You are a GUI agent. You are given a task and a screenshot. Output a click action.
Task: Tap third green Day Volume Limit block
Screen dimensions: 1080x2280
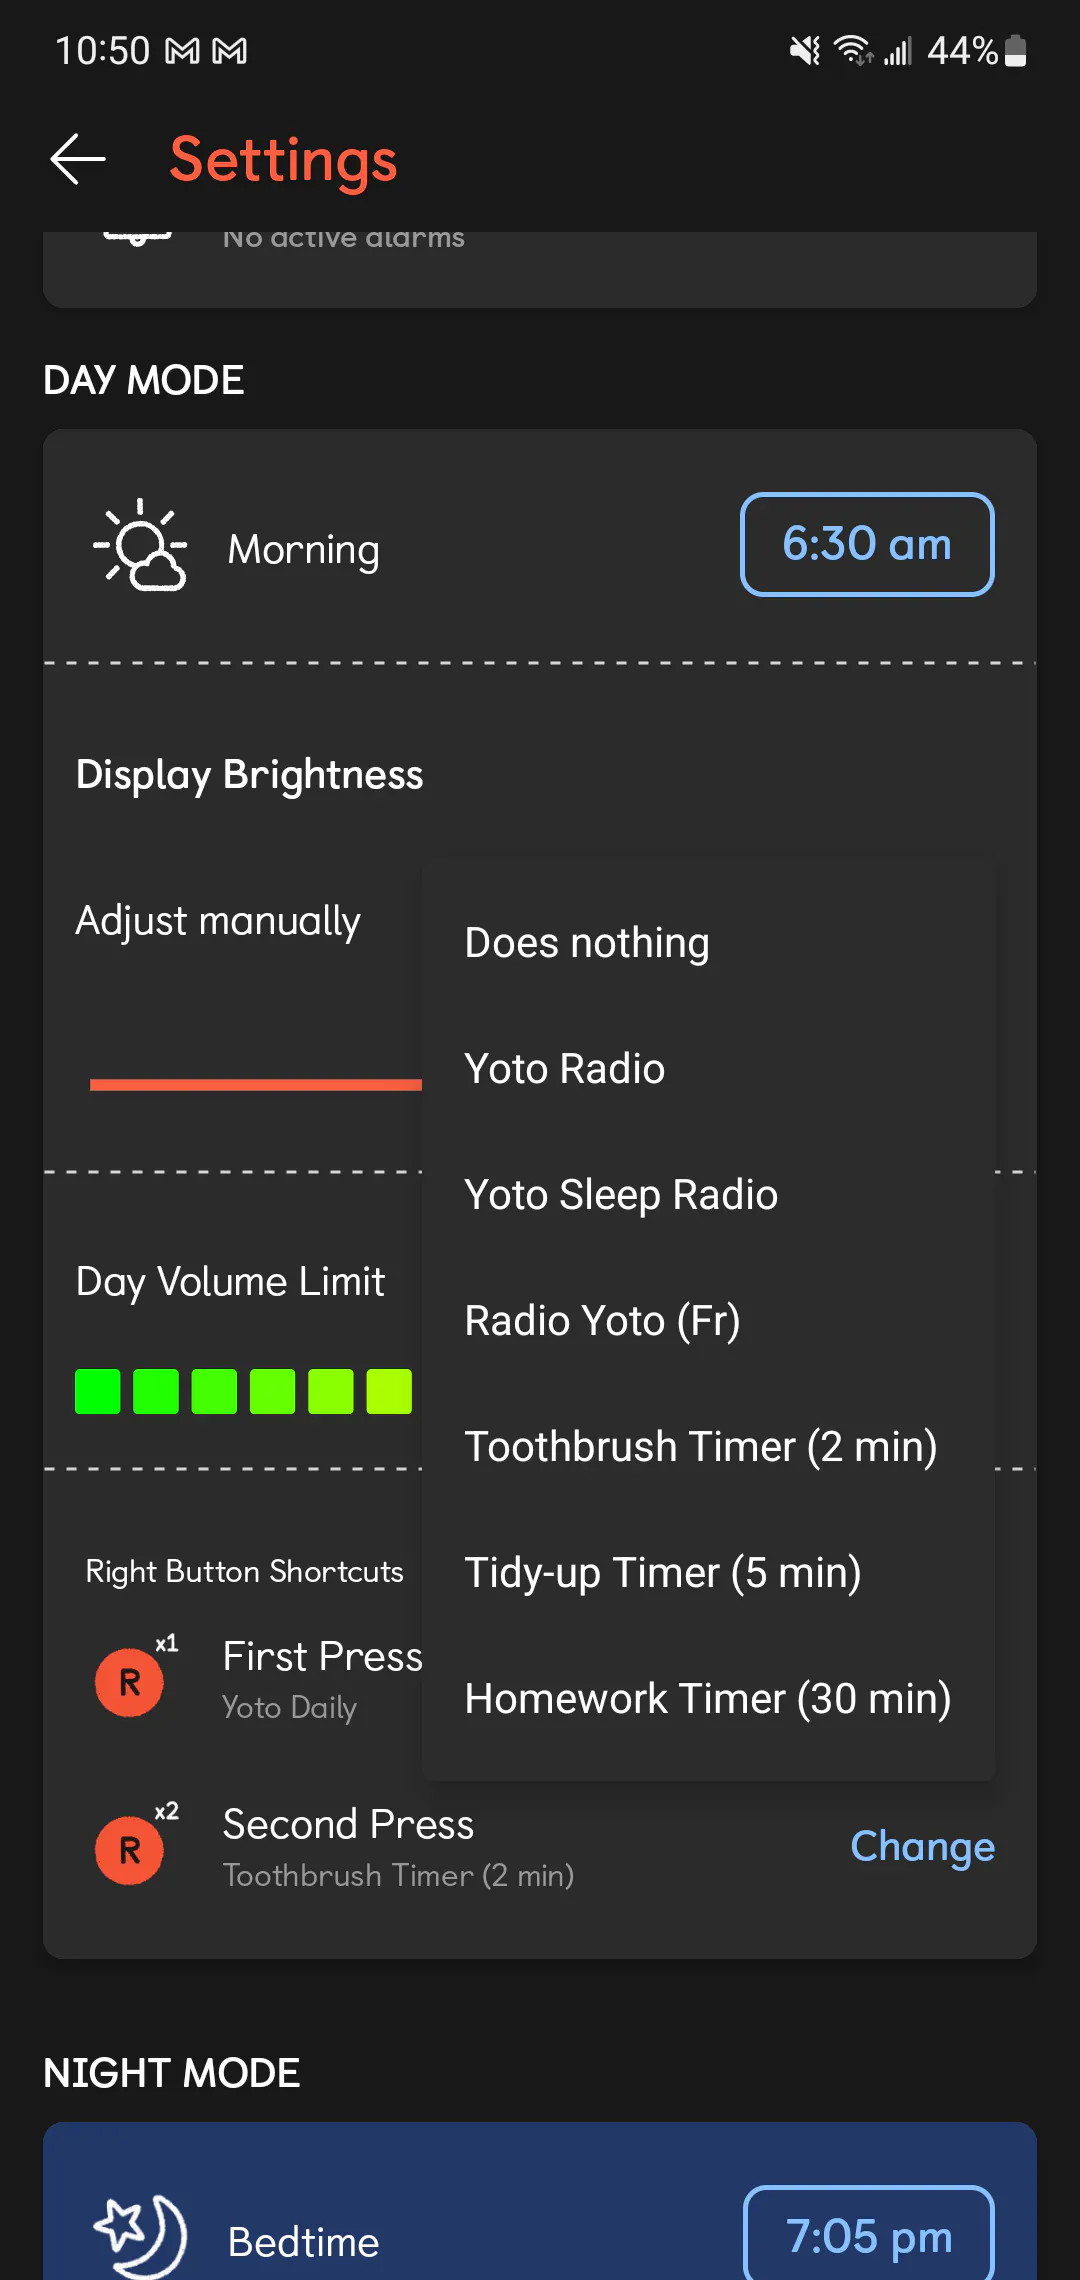pos(214,1391)
